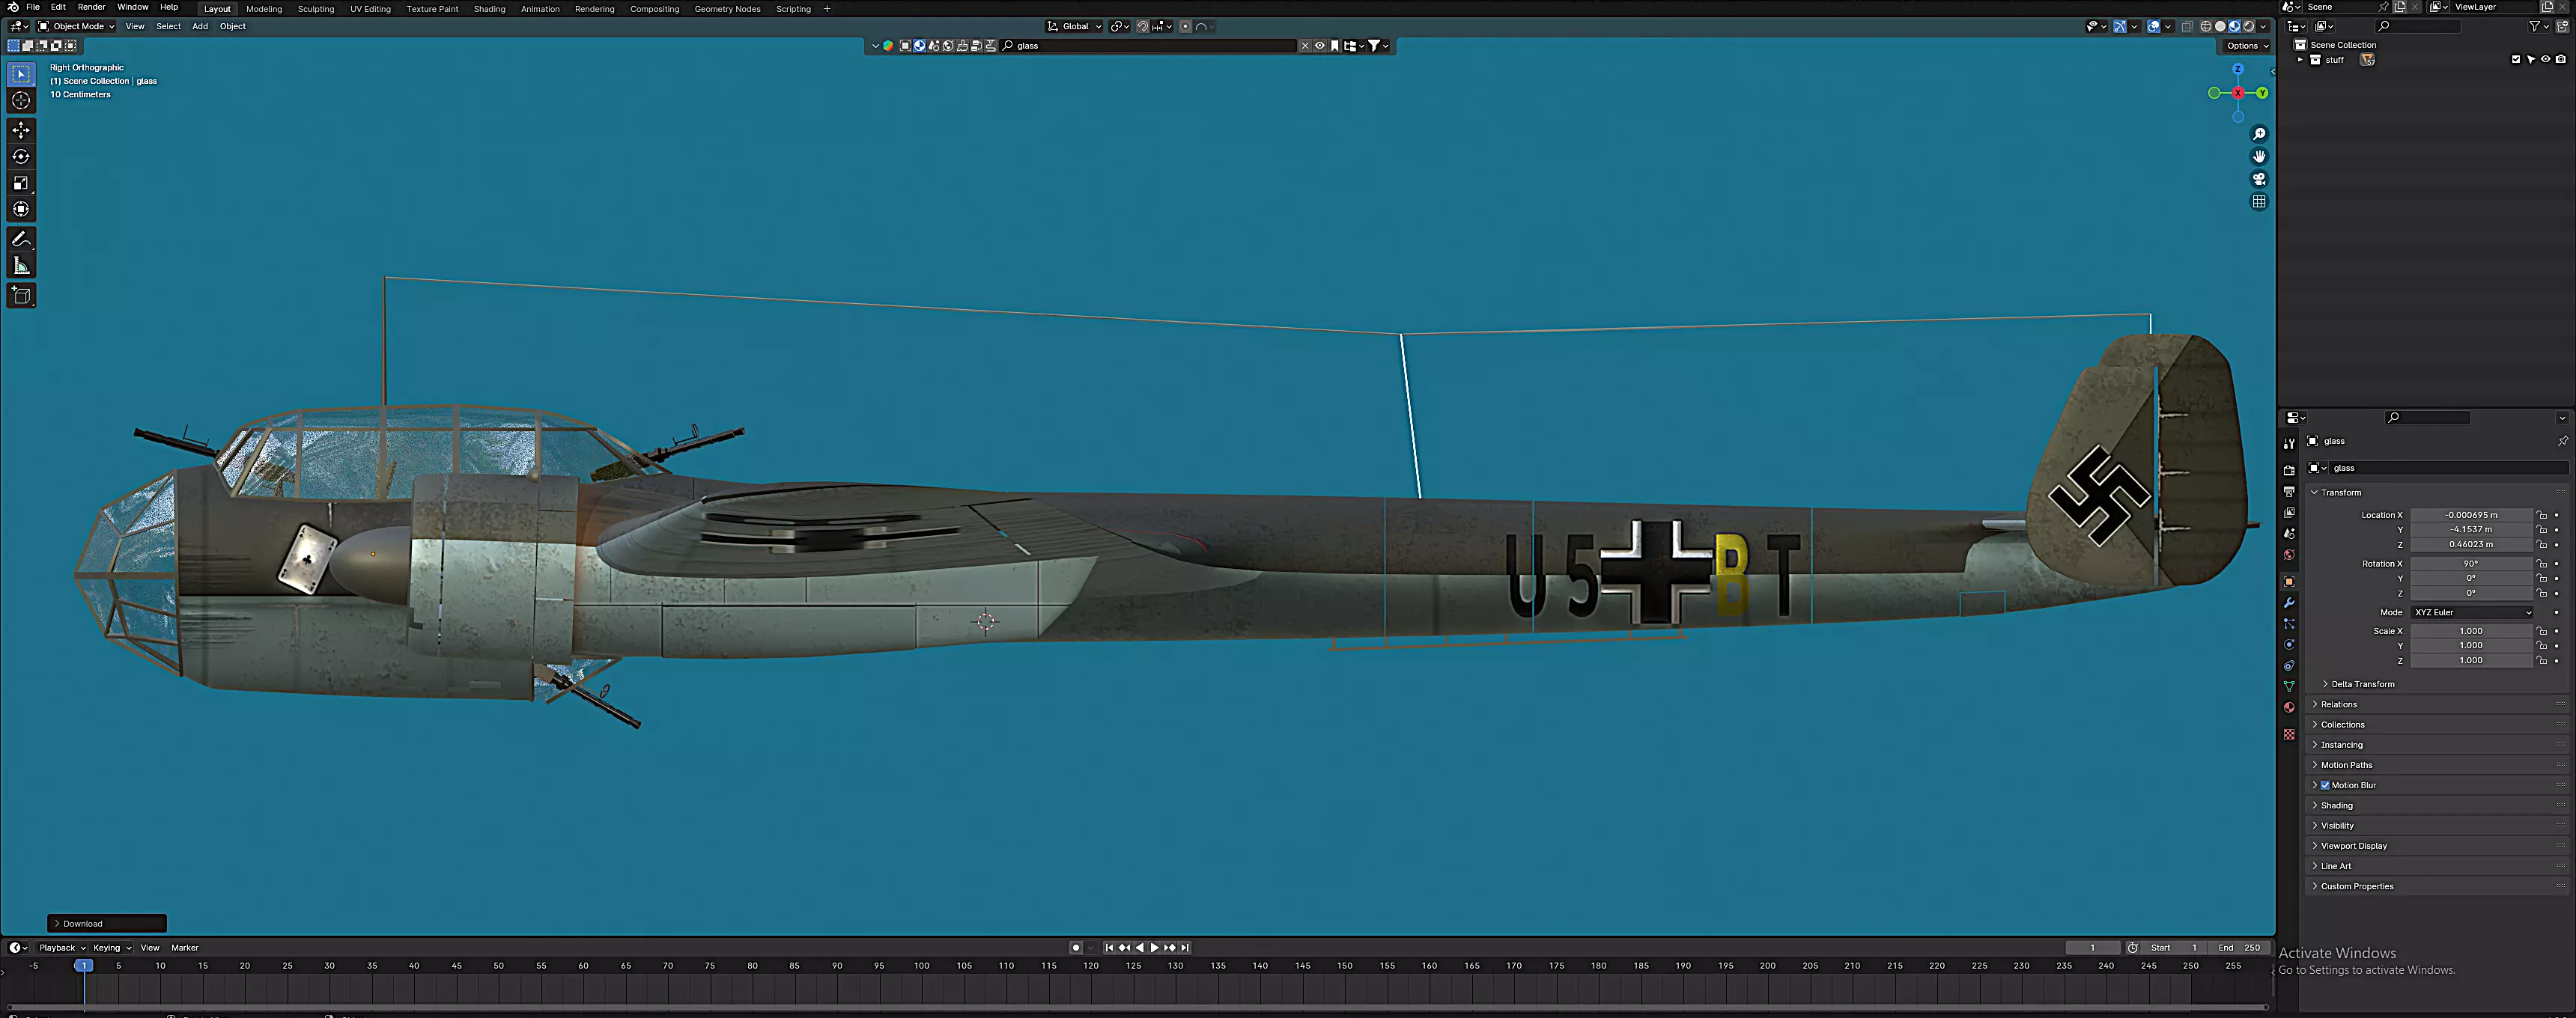This screenshot has width=2576, height=1018.
Task: Open the World properties tab
Action: 2289,555
